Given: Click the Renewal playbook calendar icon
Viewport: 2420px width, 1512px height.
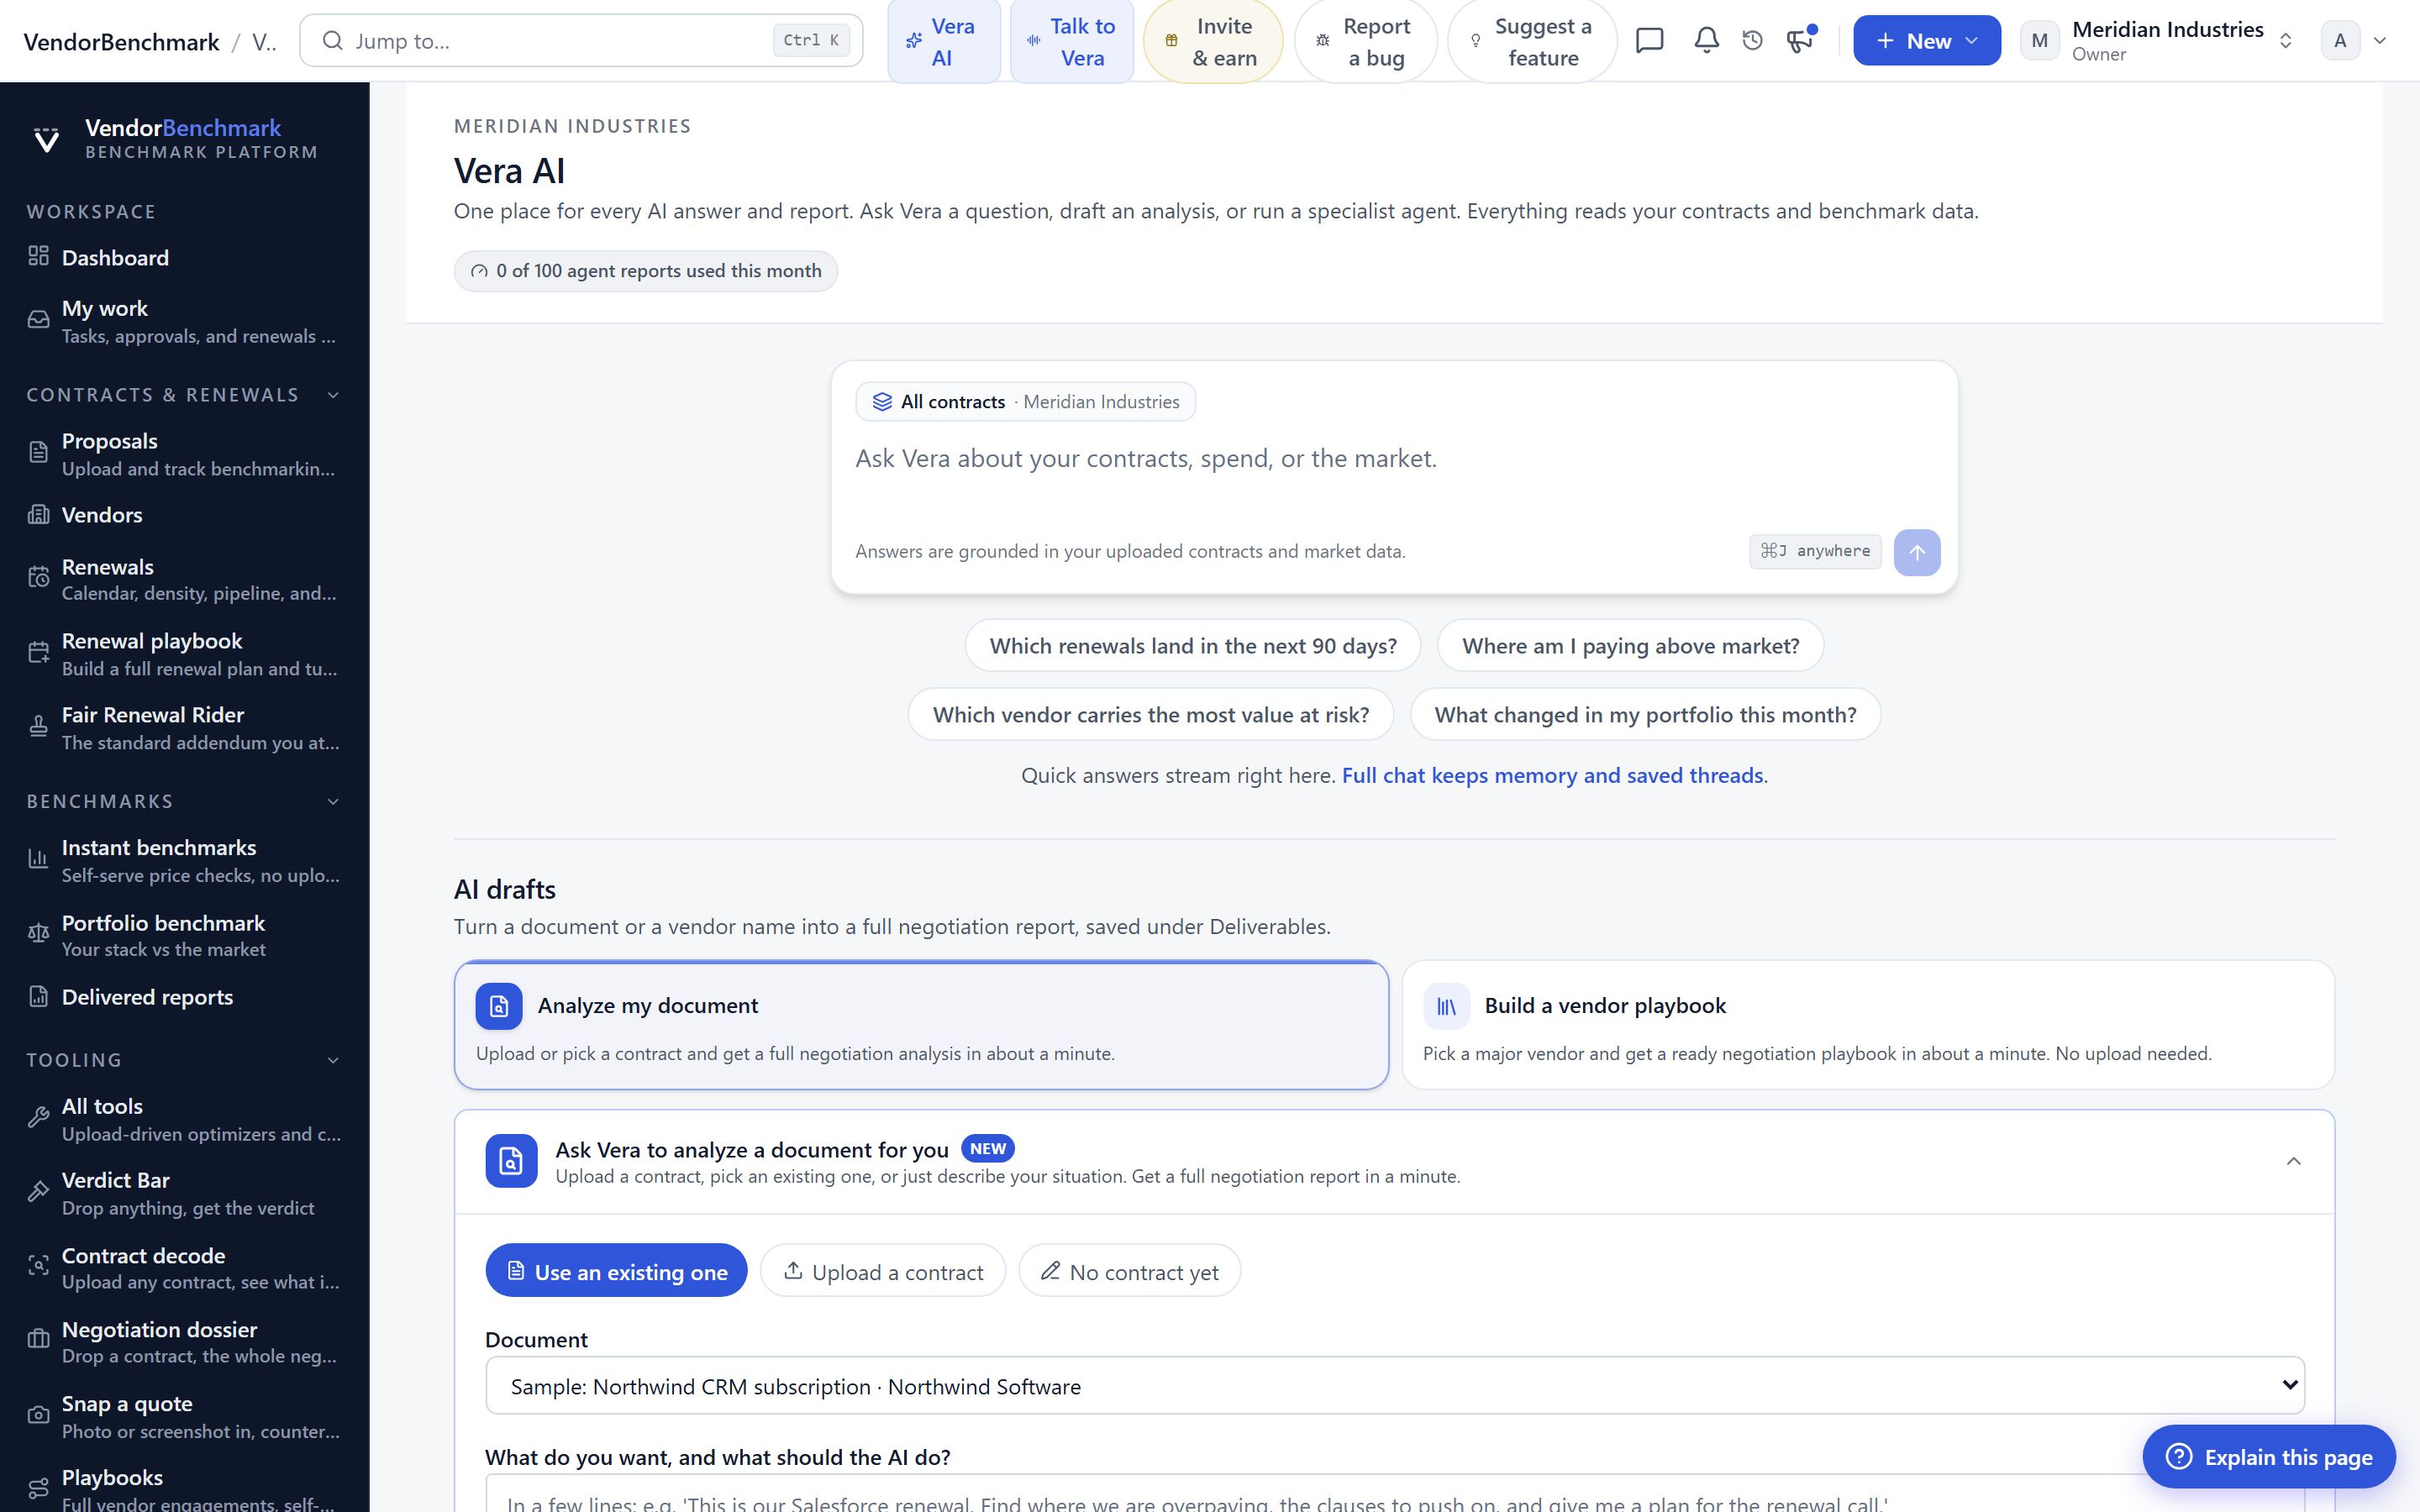Looking at the screenshot, I should tap(38, 653).
